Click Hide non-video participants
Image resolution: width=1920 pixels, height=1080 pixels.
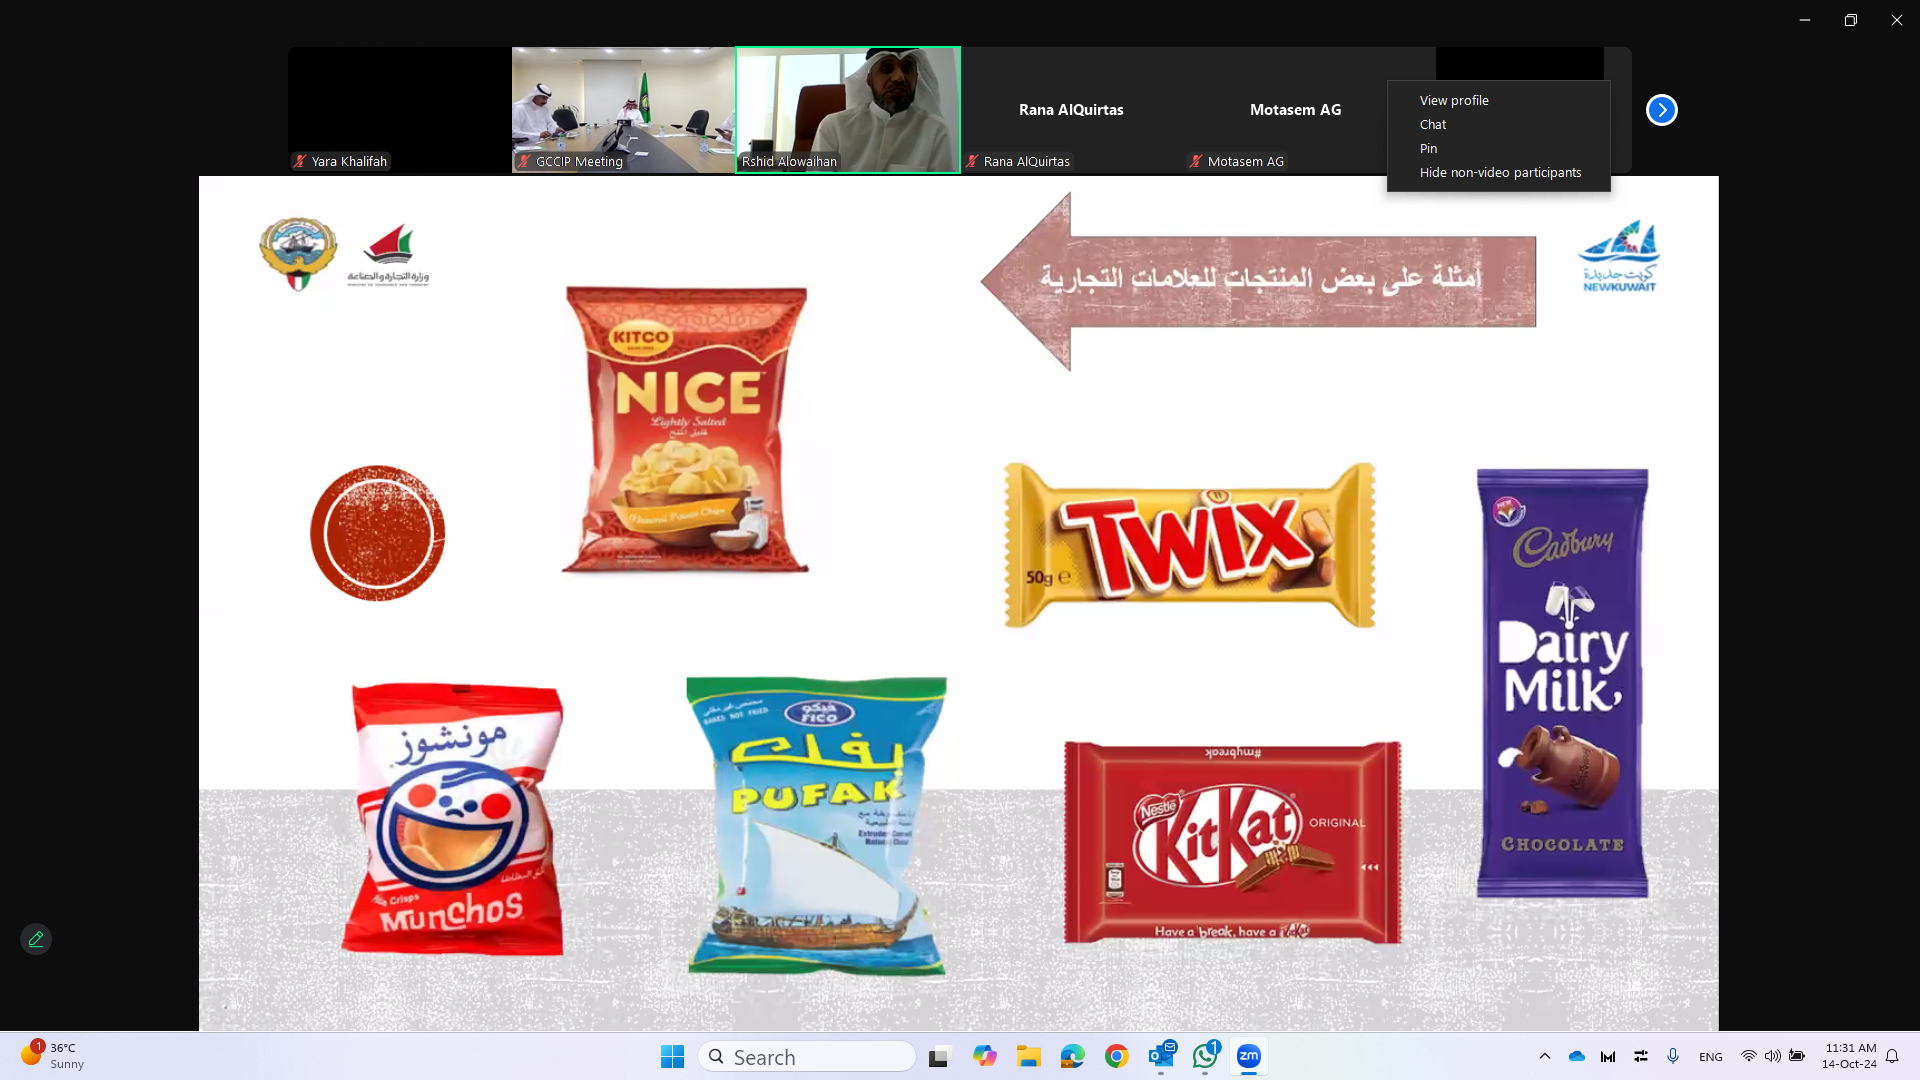tap(1500, 172)
